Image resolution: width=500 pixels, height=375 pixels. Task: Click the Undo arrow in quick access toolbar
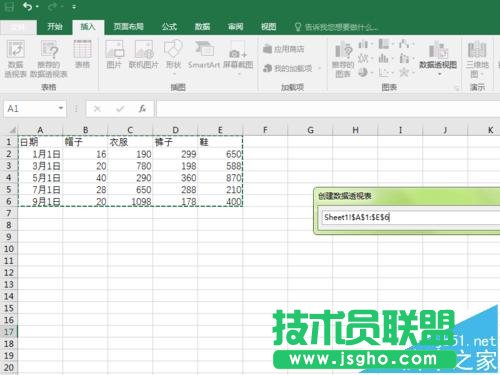[x=28, y=7]
